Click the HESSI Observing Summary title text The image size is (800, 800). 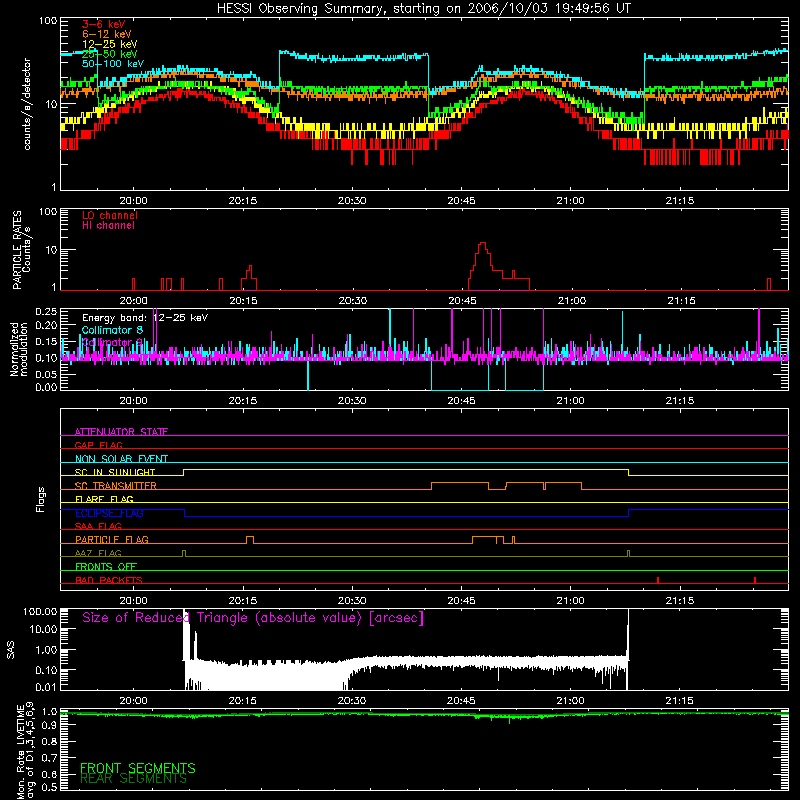tap(424, 9)
